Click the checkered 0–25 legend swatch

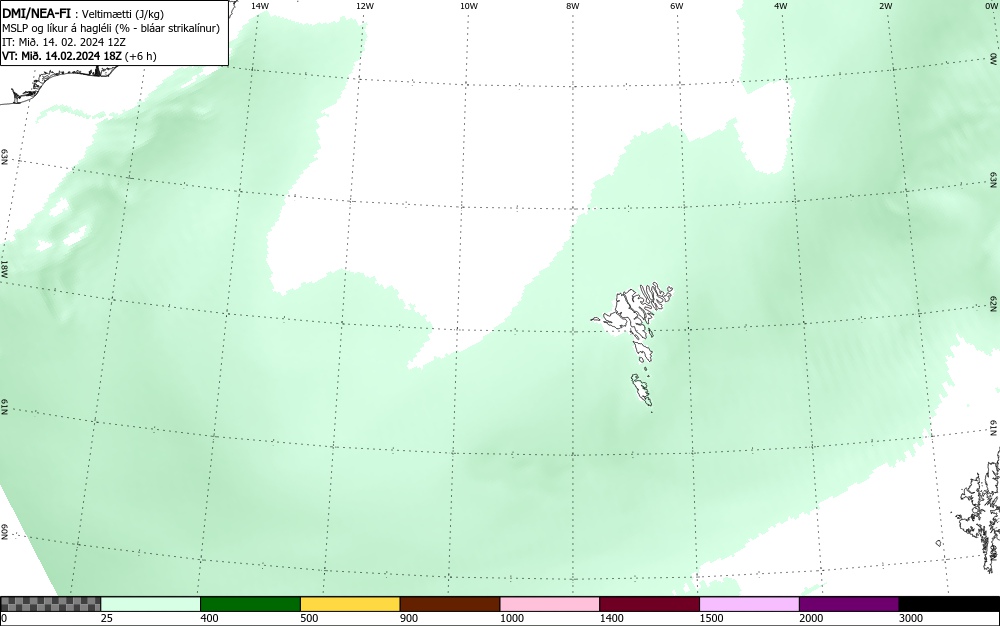click(x=50, y=604)
